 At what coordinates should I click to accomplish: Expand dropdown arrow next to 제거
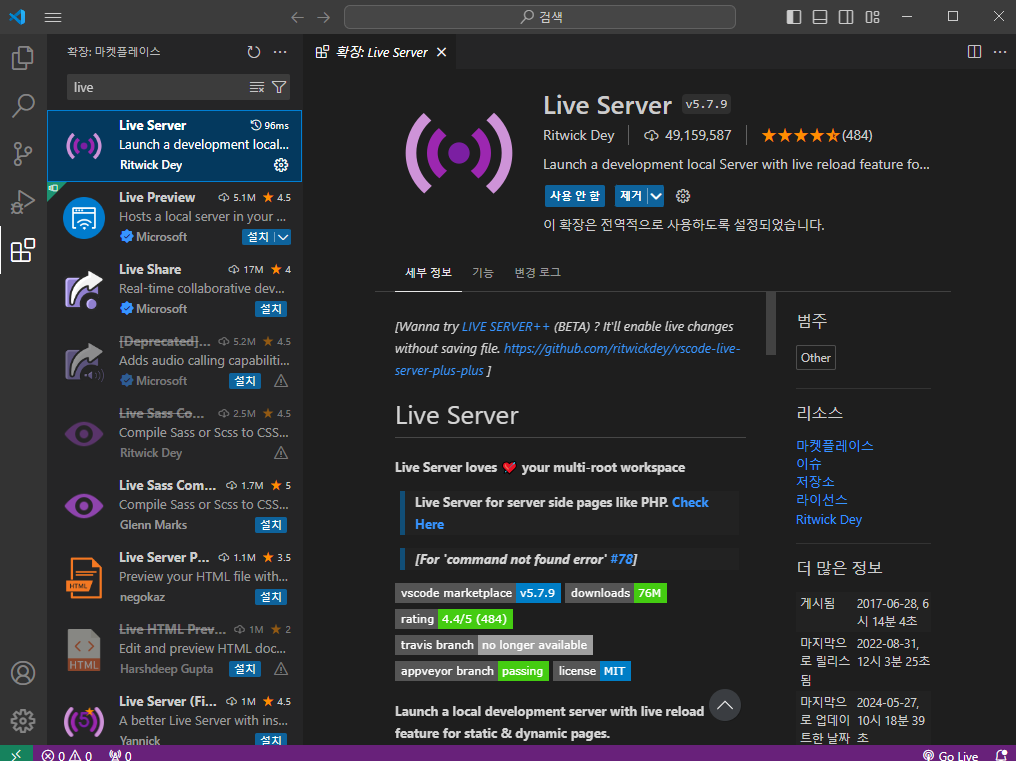pyautogui.click(x=656, y=196)
